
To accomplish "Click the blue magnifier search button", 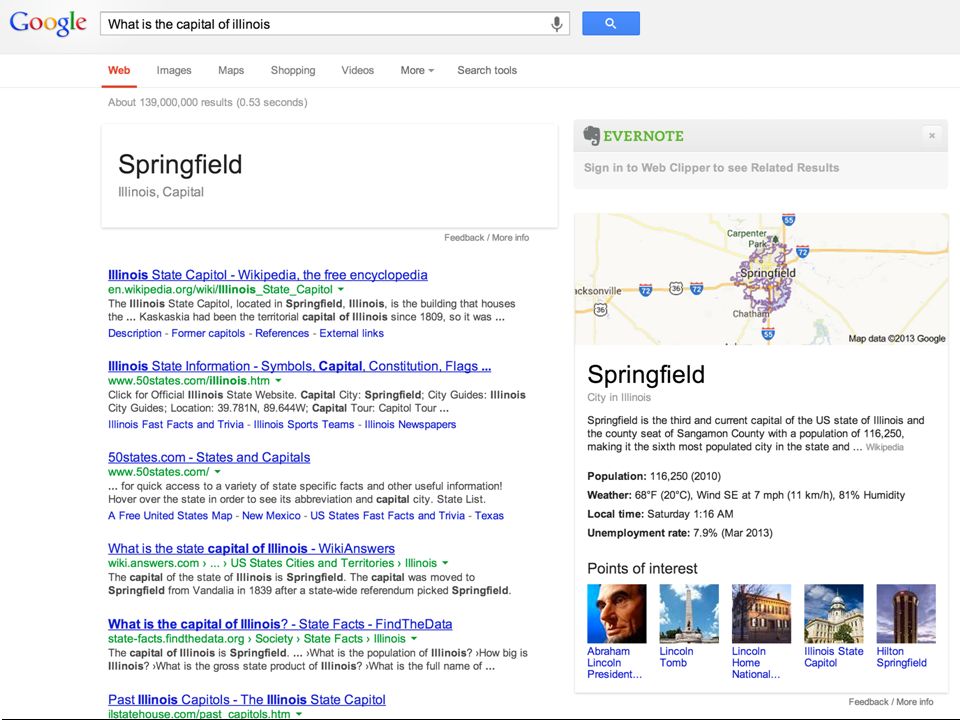I will [x=610, y=23].
